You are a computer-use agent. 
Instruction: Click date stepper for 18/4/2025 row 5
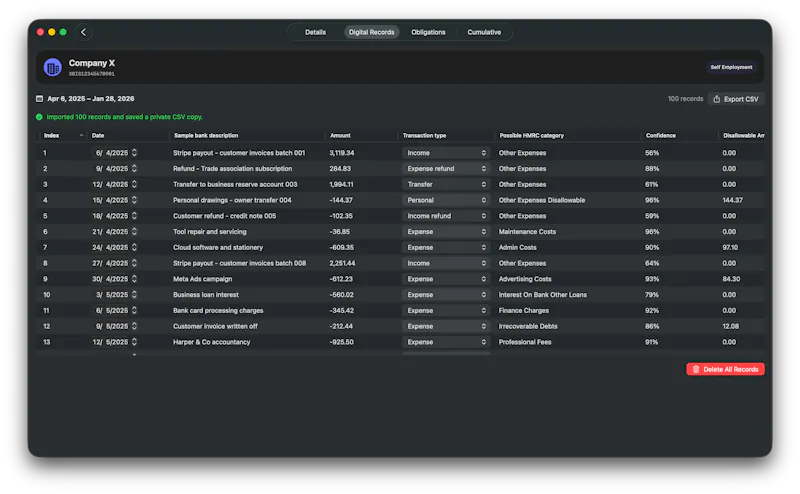(134, 216)
